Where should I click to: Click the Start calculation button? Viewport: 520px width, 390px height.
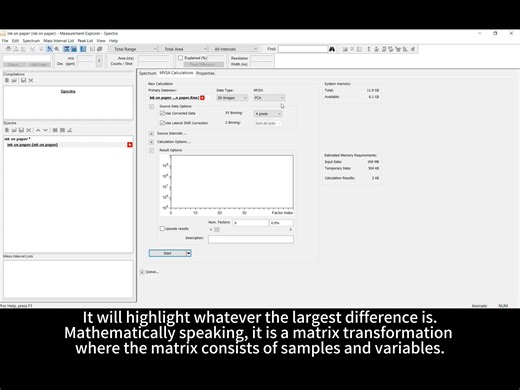tap(168, 253)
